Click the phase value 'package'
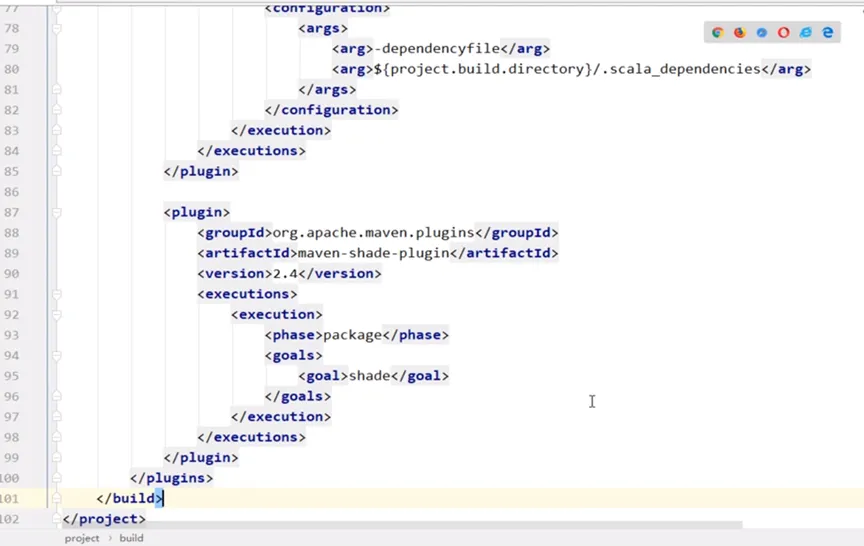864x546 pixels. (353, 335)
